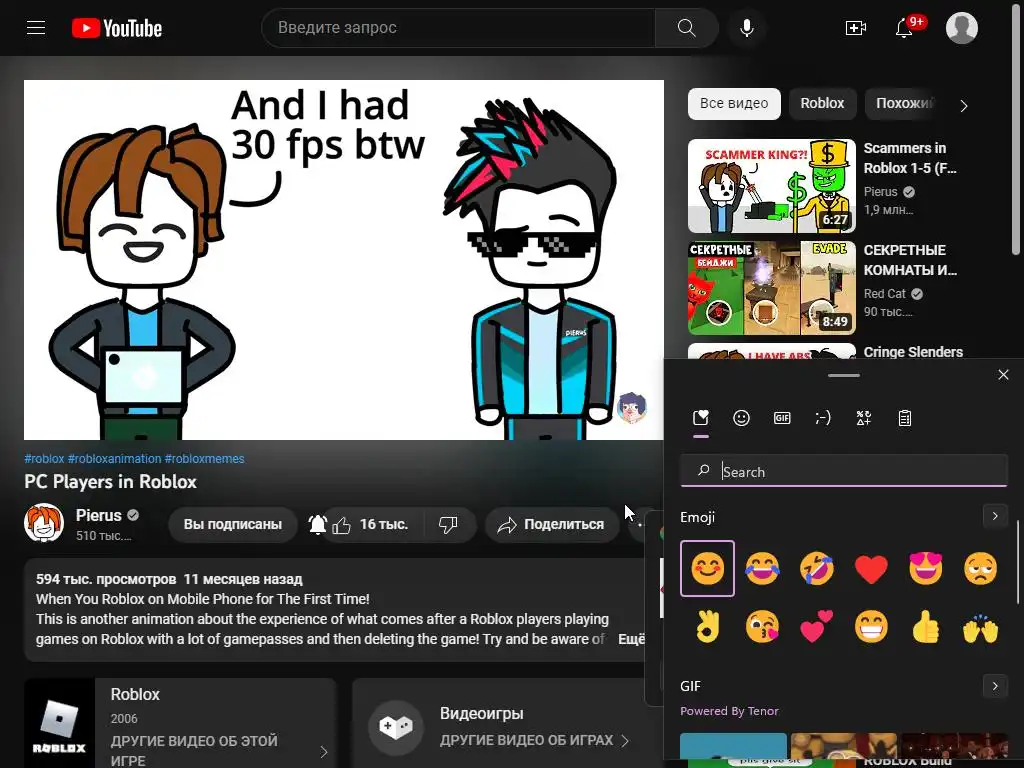Click the 'Вы подписаны' subscription button
1024x768 pixels.
[x=232, y=524]
